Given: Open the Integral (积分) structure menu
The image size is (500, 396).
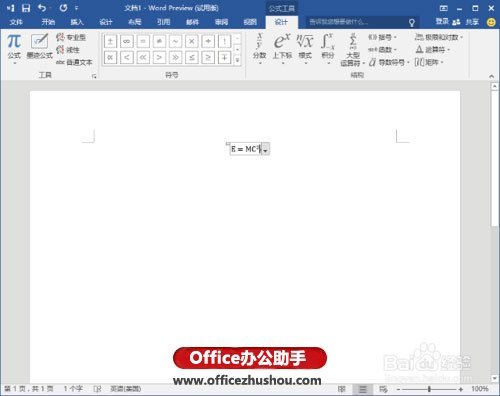Looking at the screenshot, I should tap(328, 48).
